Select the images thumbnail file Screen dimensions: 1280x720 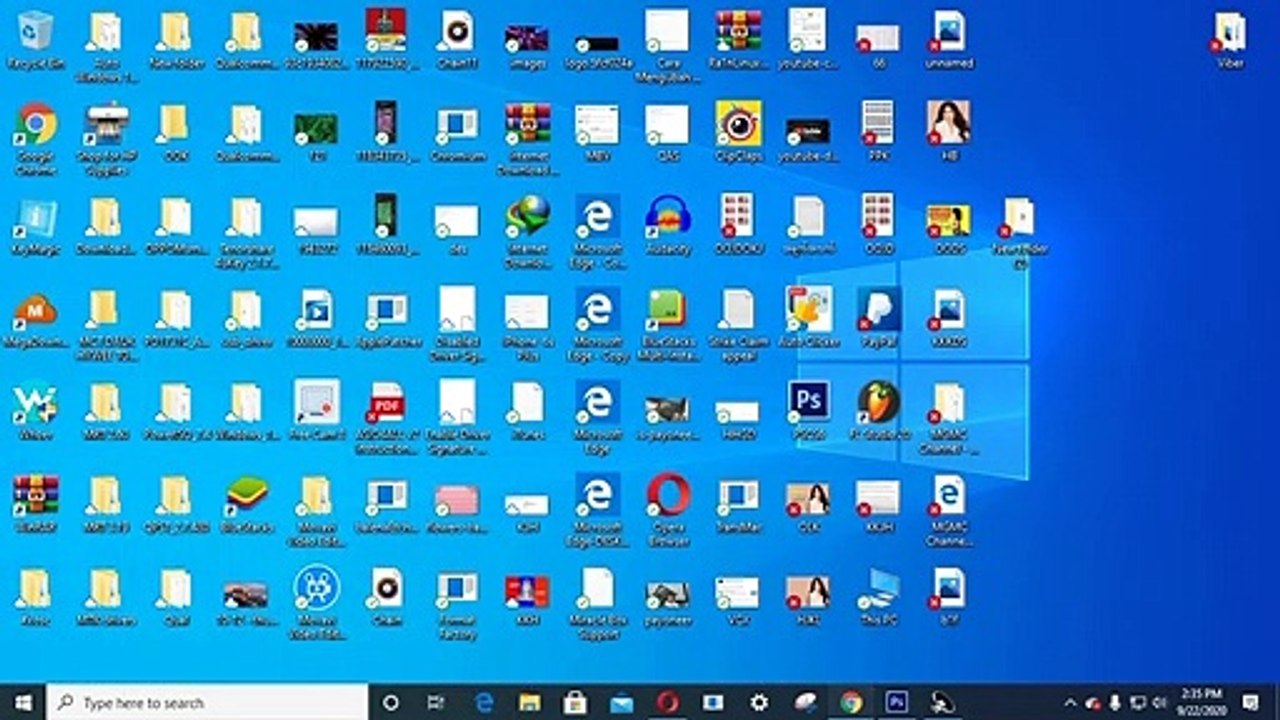coord(527,45)
